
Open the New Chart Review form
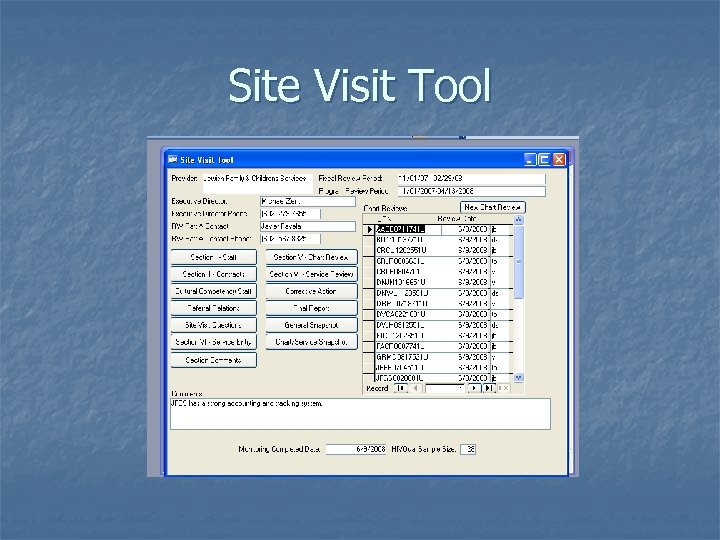click(493, 207)
